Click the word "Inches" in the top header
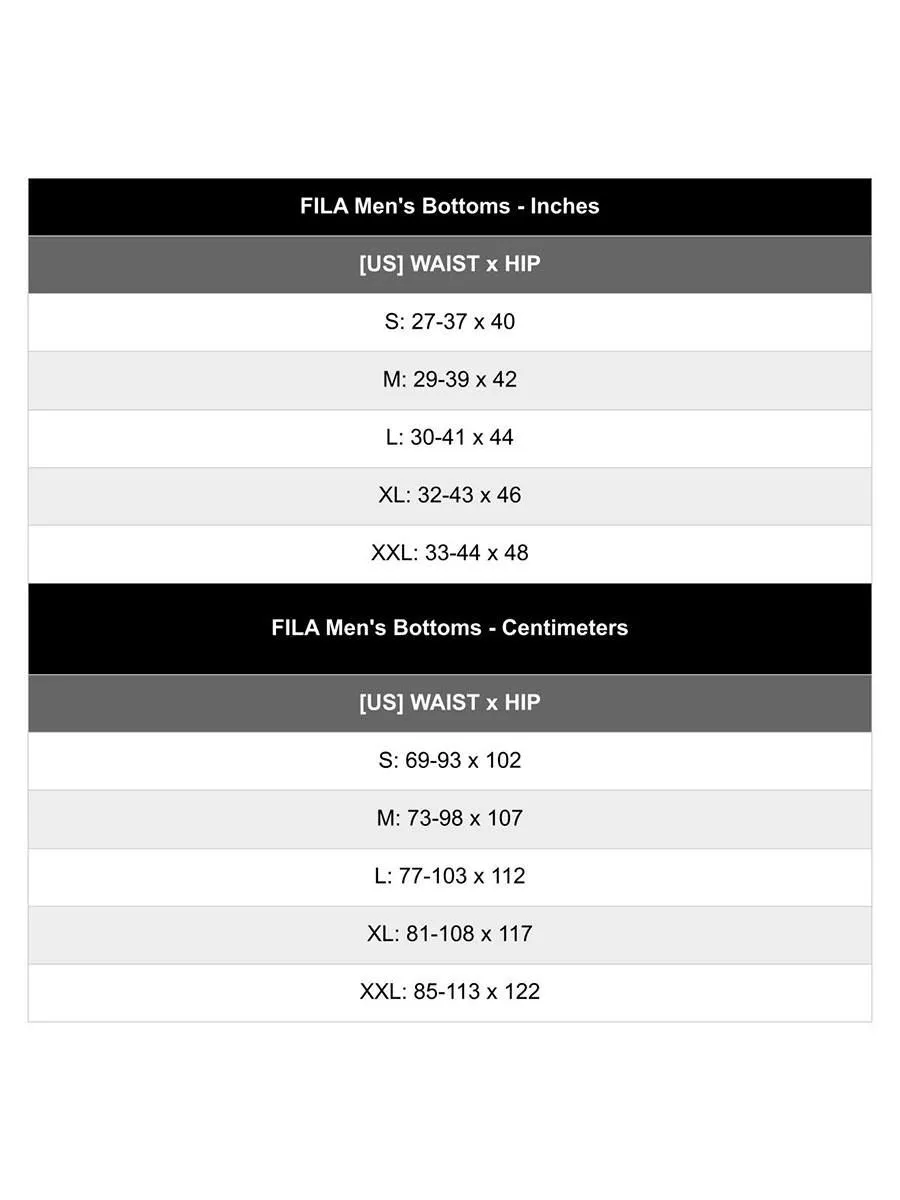The image size is (900, 1200). point(565,207)
